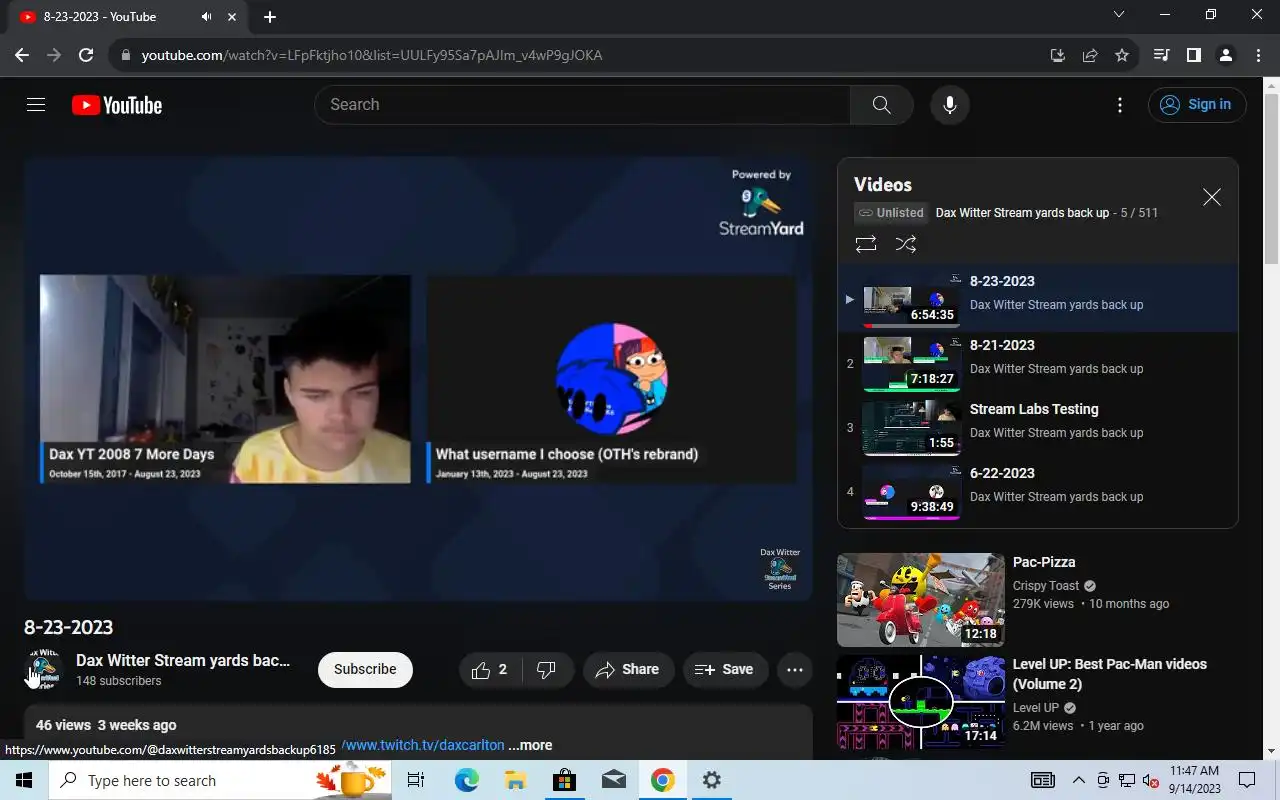Open Chrome three-dot menu
The height and width of the screenshot is (800, 1280).
tap(1257, 55)
